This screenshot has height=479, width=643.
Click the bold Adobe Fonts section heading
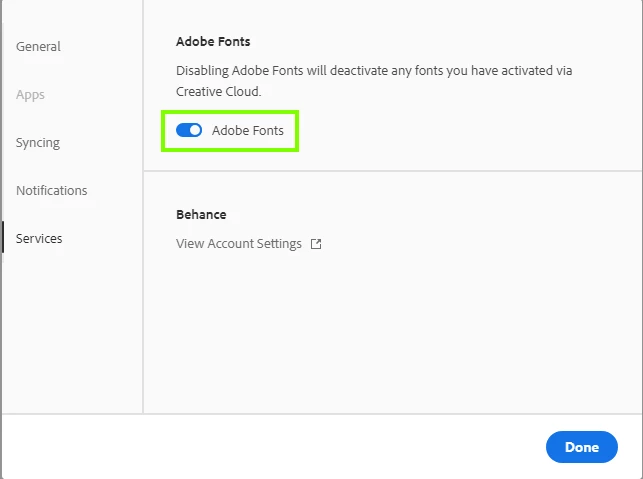213,42
